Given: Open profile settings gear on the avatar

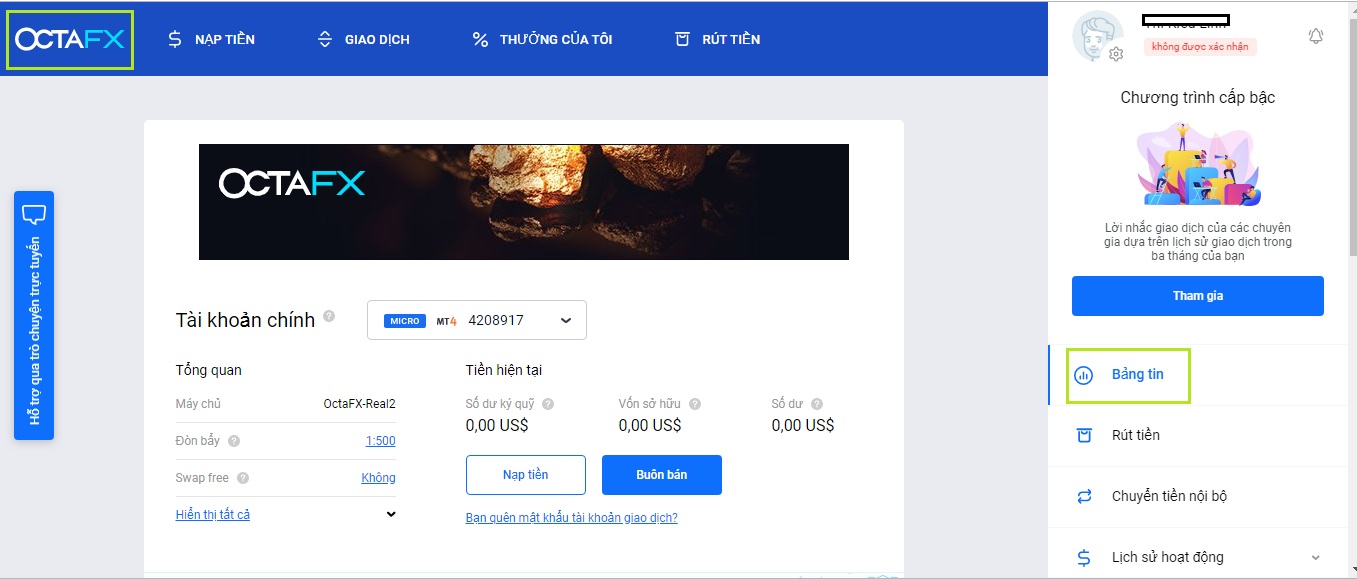Looking at the screenshot, I should [1117, 54].
